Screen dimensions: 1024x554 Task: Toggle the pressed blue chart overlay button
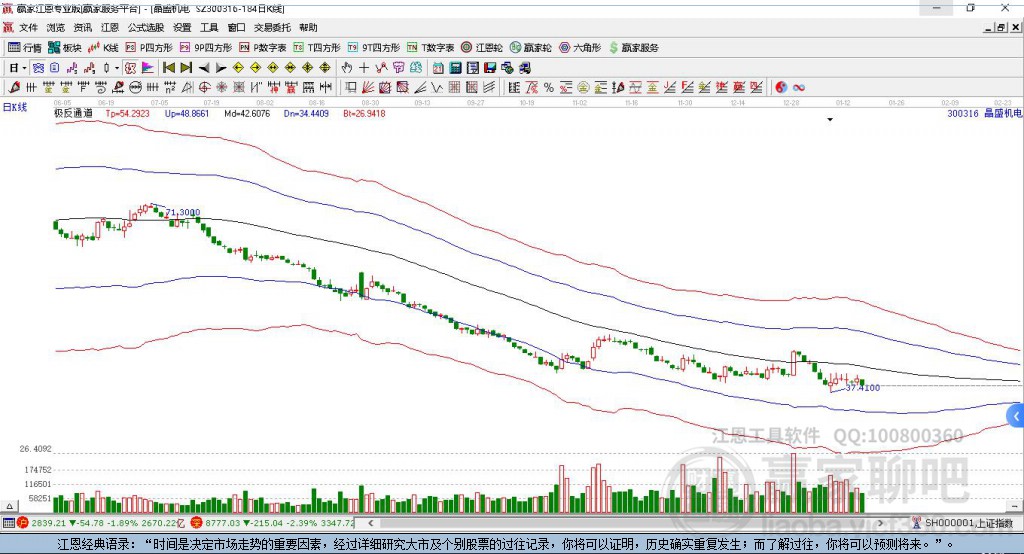point(38,68)
